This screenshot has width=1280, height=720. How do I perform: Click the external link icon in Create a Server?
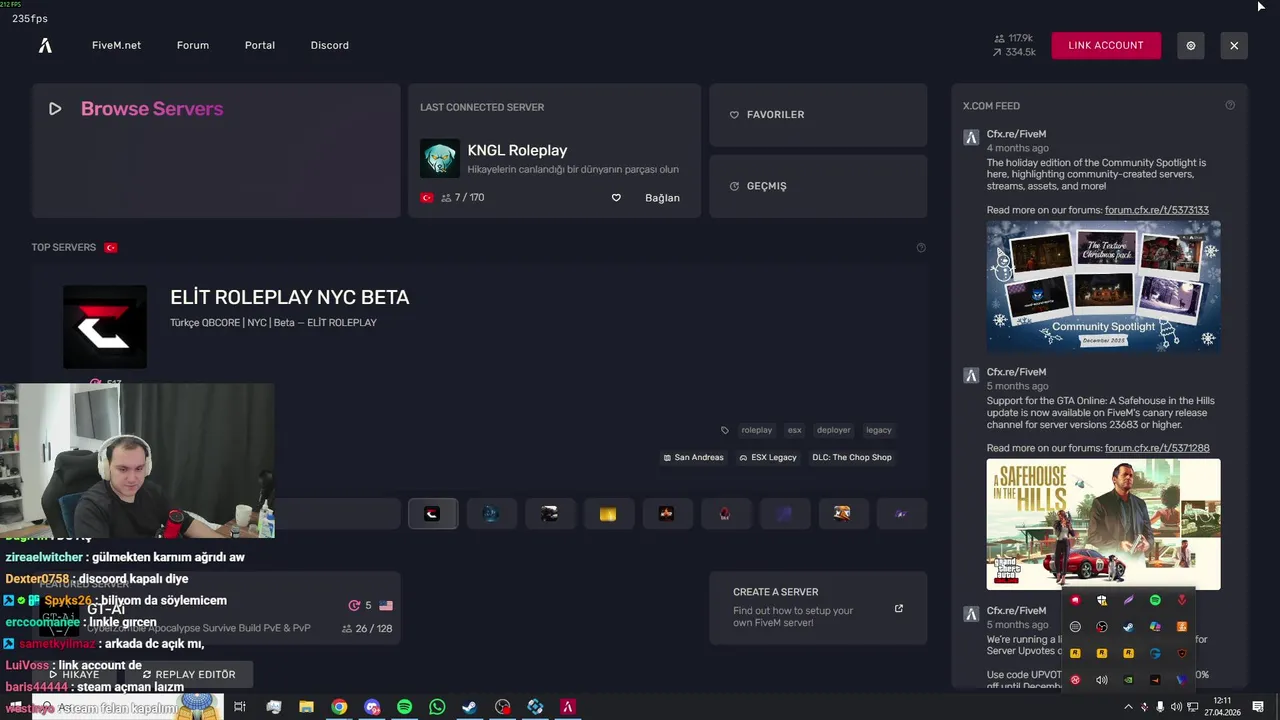(x=898, y=608)
